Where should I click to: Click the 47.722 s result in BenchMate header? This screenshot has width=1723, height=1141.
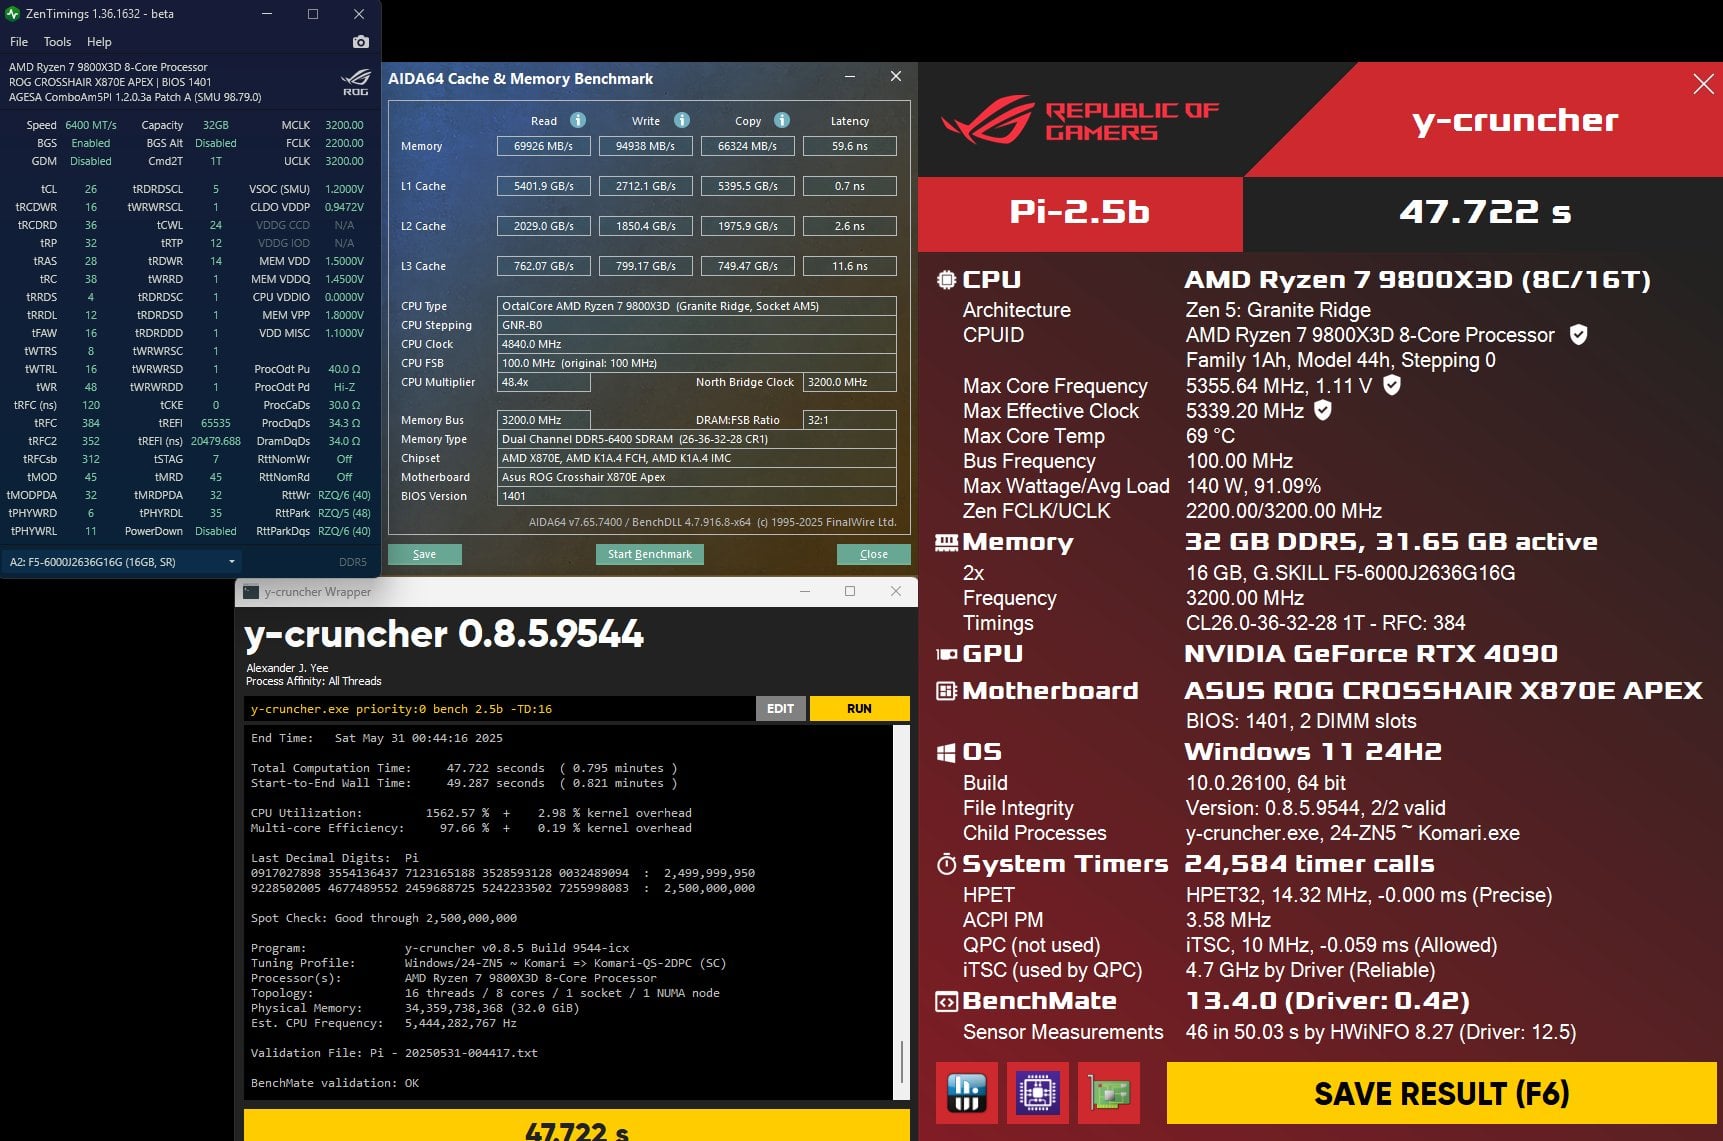click(x=1485, y=212)
